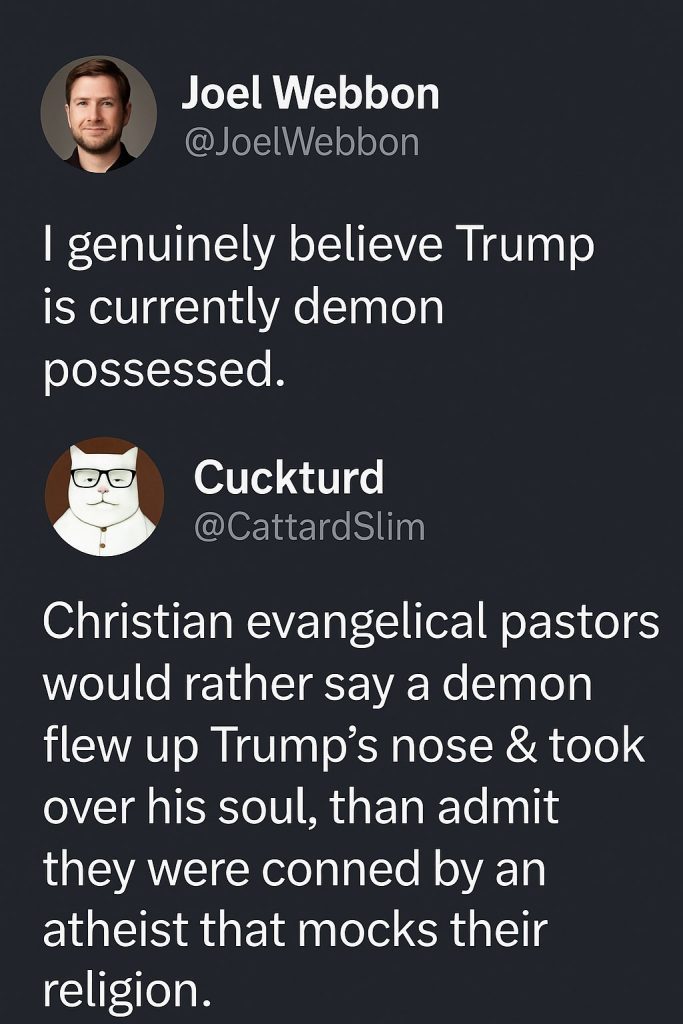Click the "Joel Webbon" display name
The width and height of the screenshot is (683, 1024).
pyautogui.click(x=310, y=94)
